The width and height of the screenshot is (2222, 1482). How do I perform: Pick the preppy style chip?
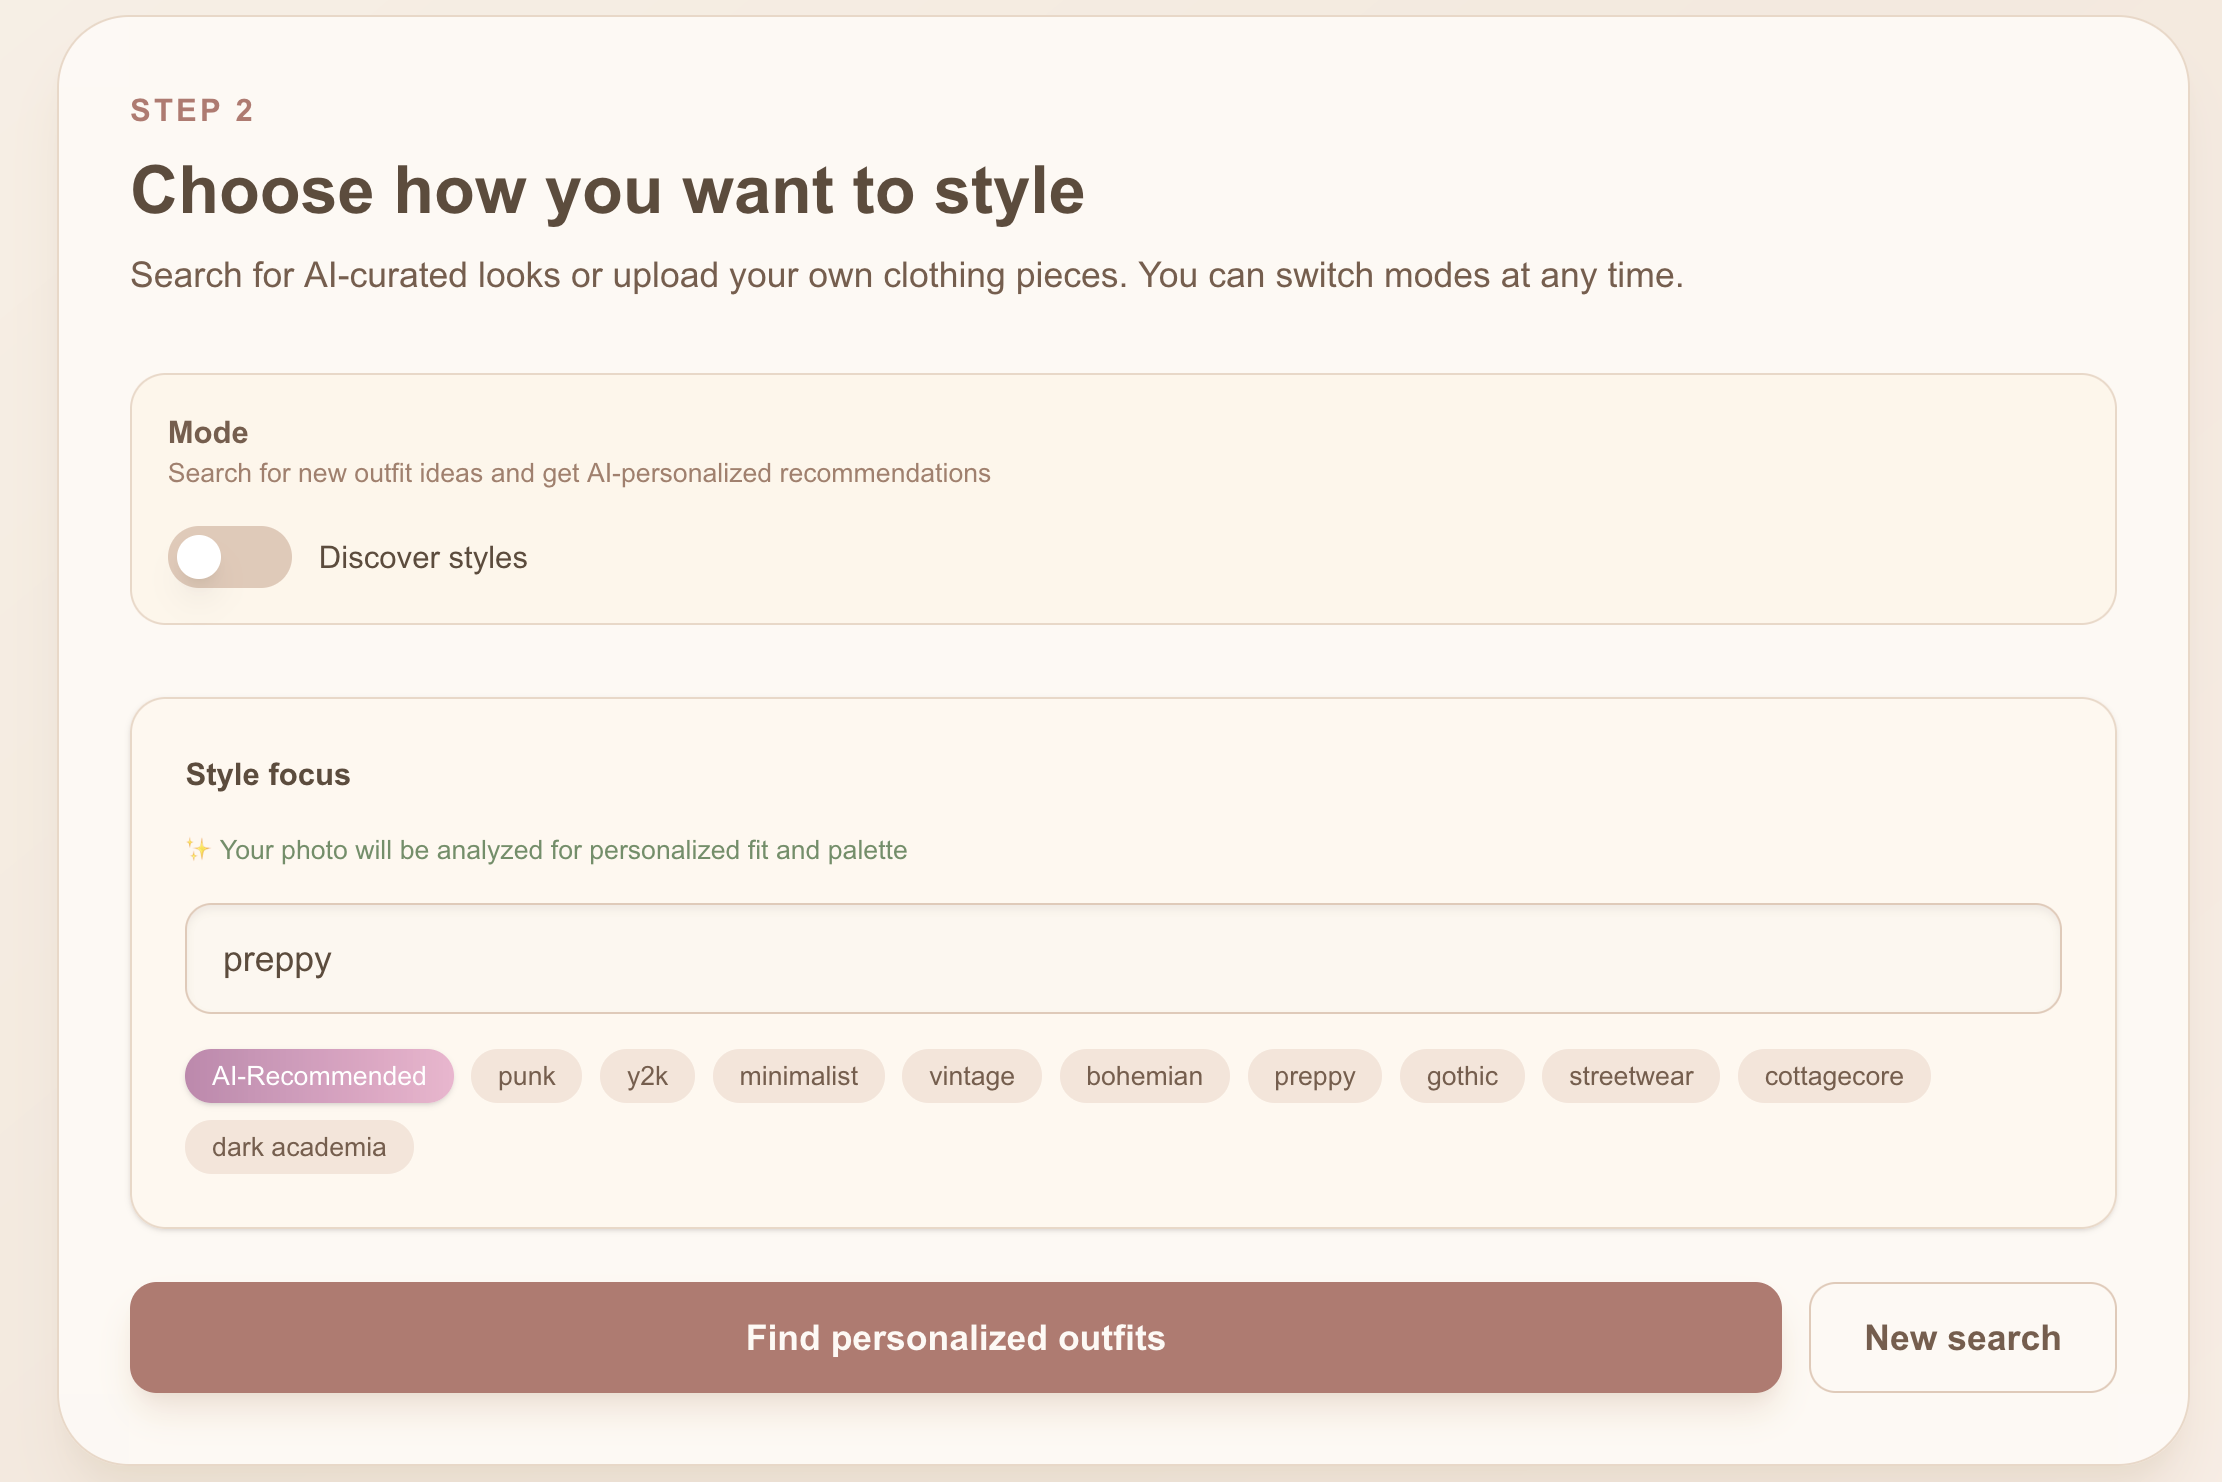click(x=1314, y=1076)
